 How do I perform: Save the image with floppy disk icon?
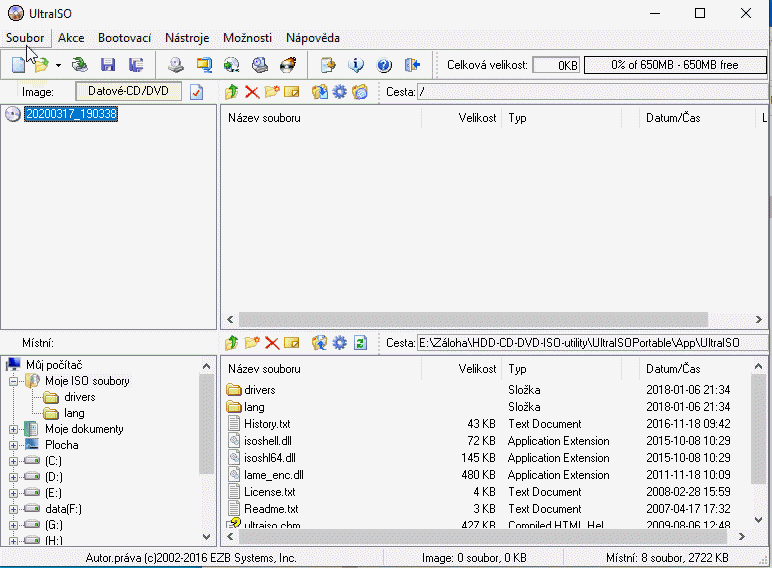(x=108, y=64)
